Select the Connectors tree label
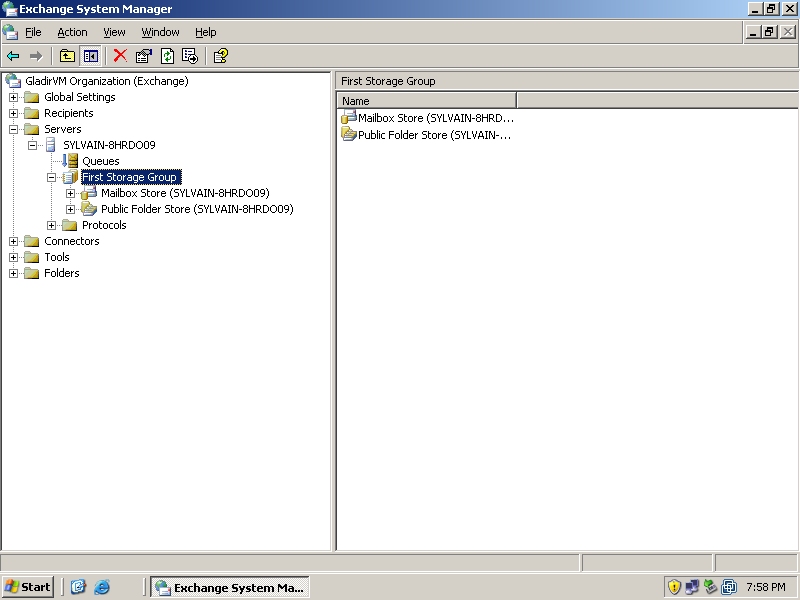The height and width of the screenshot is (600, 800). 72,241
